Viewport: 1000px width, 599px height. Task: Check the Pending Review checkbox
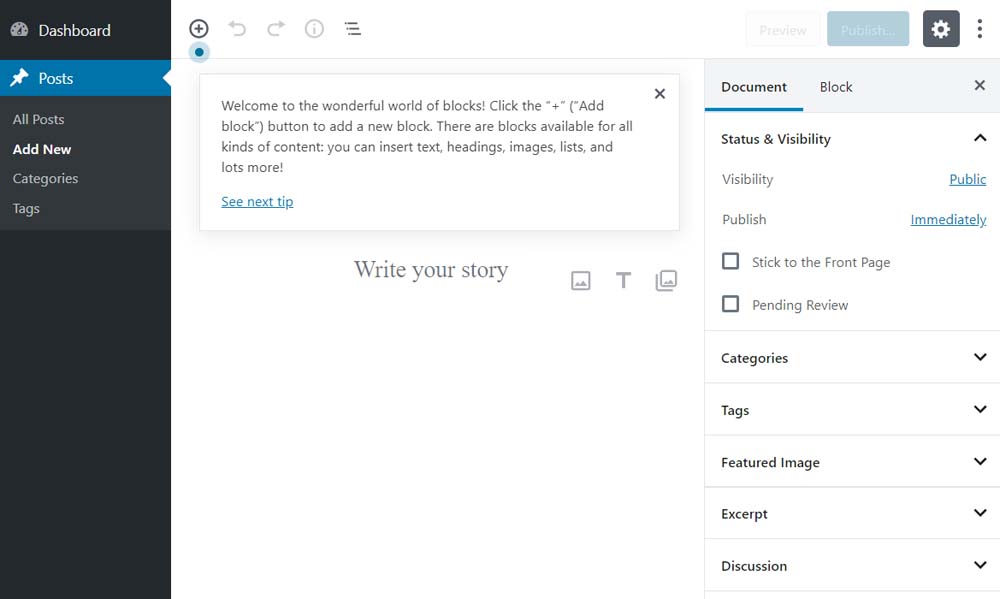click(x=731, y=304)
